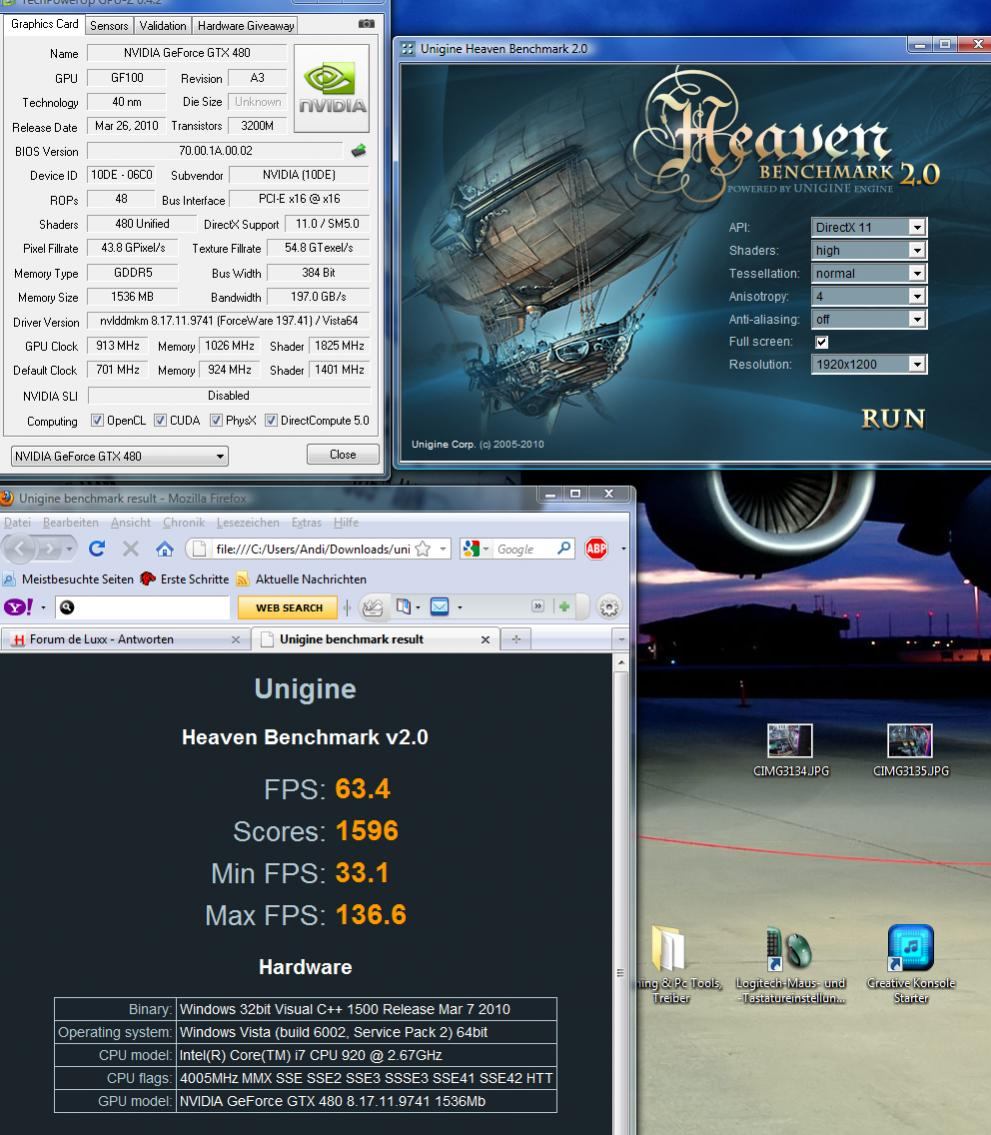
Task: Bookmark this page with star icon
Action: pyautogui.click(x=423, y=549)
